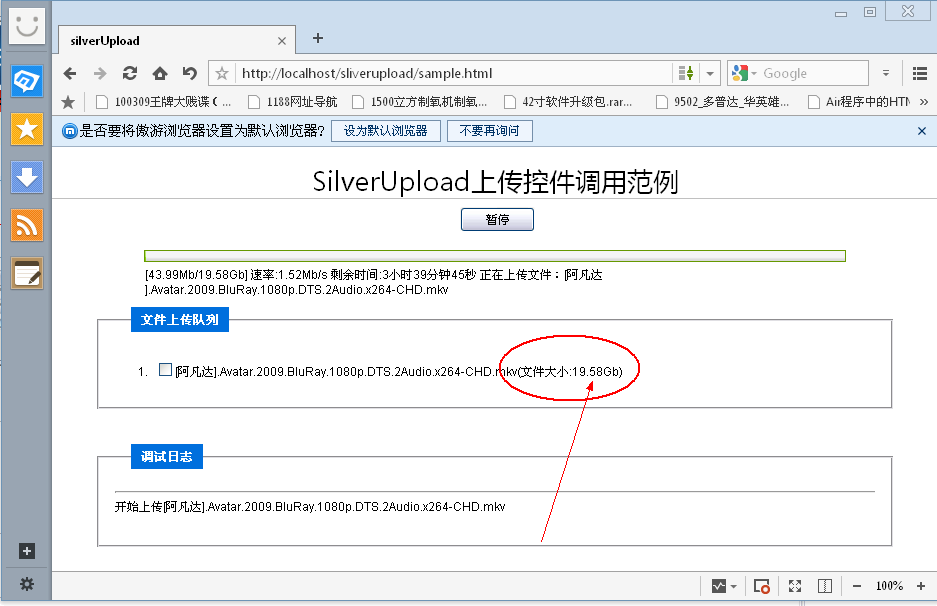Close the silverUpload tab
This screenshot has height=606, width=937.
coord(282,41)
